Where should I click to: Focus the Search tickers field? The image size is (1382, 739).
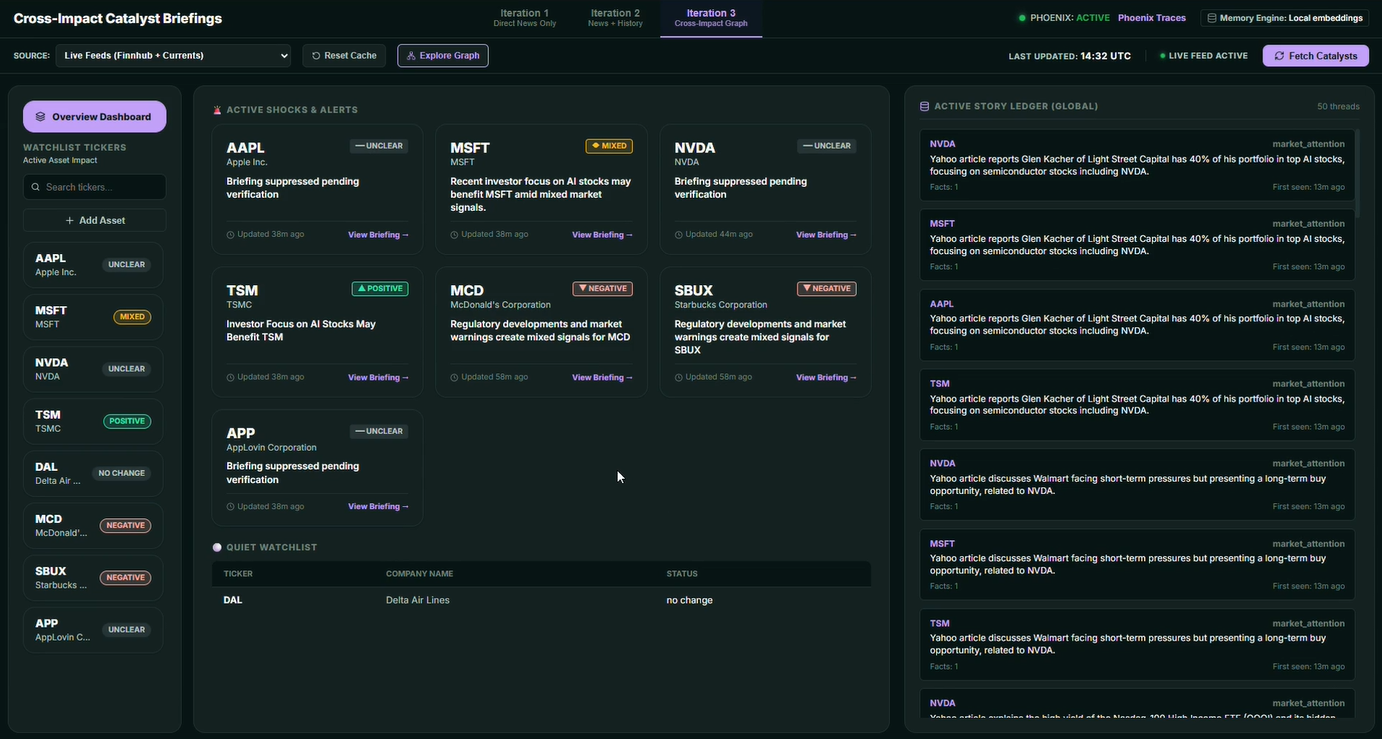coord(95,187)
